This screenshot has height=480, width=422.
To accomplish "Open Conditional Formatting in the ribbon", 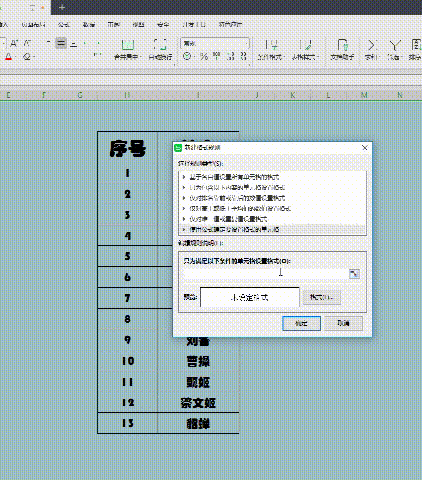I will [269, 49].
